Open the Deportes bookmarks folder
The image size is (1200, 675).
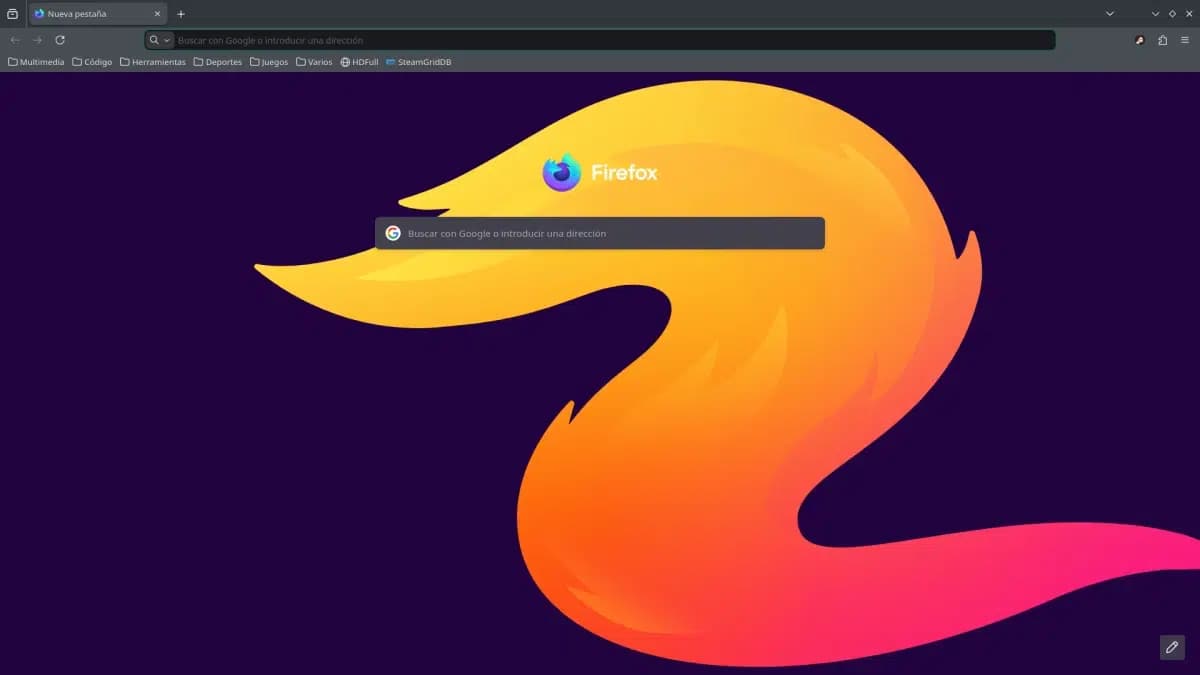tap(216, 61)
